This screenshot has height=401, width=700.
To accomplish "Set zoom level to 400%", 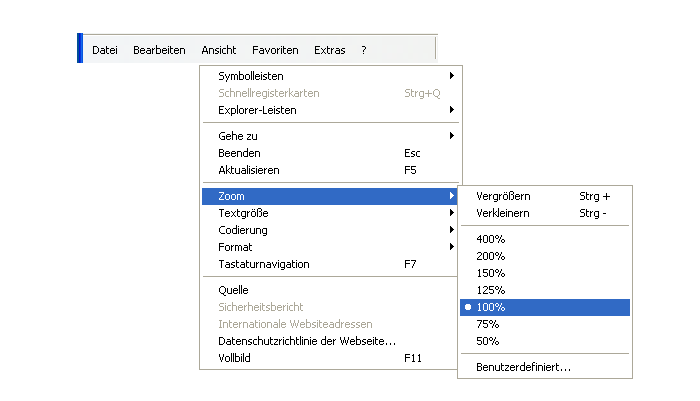I will click(545, 239).
